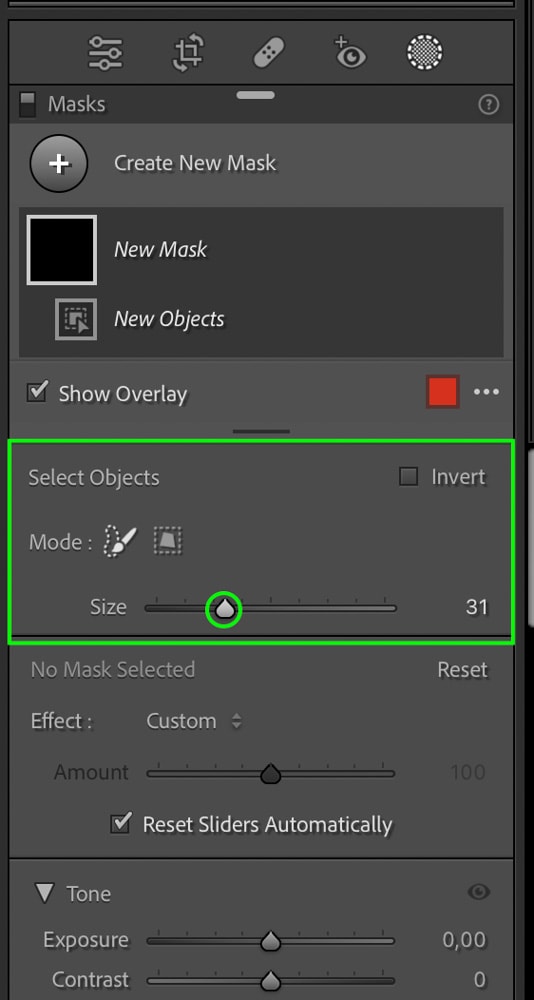Click the Create New Mask plus button
The image size is (534, 1000).
[59, 163]
